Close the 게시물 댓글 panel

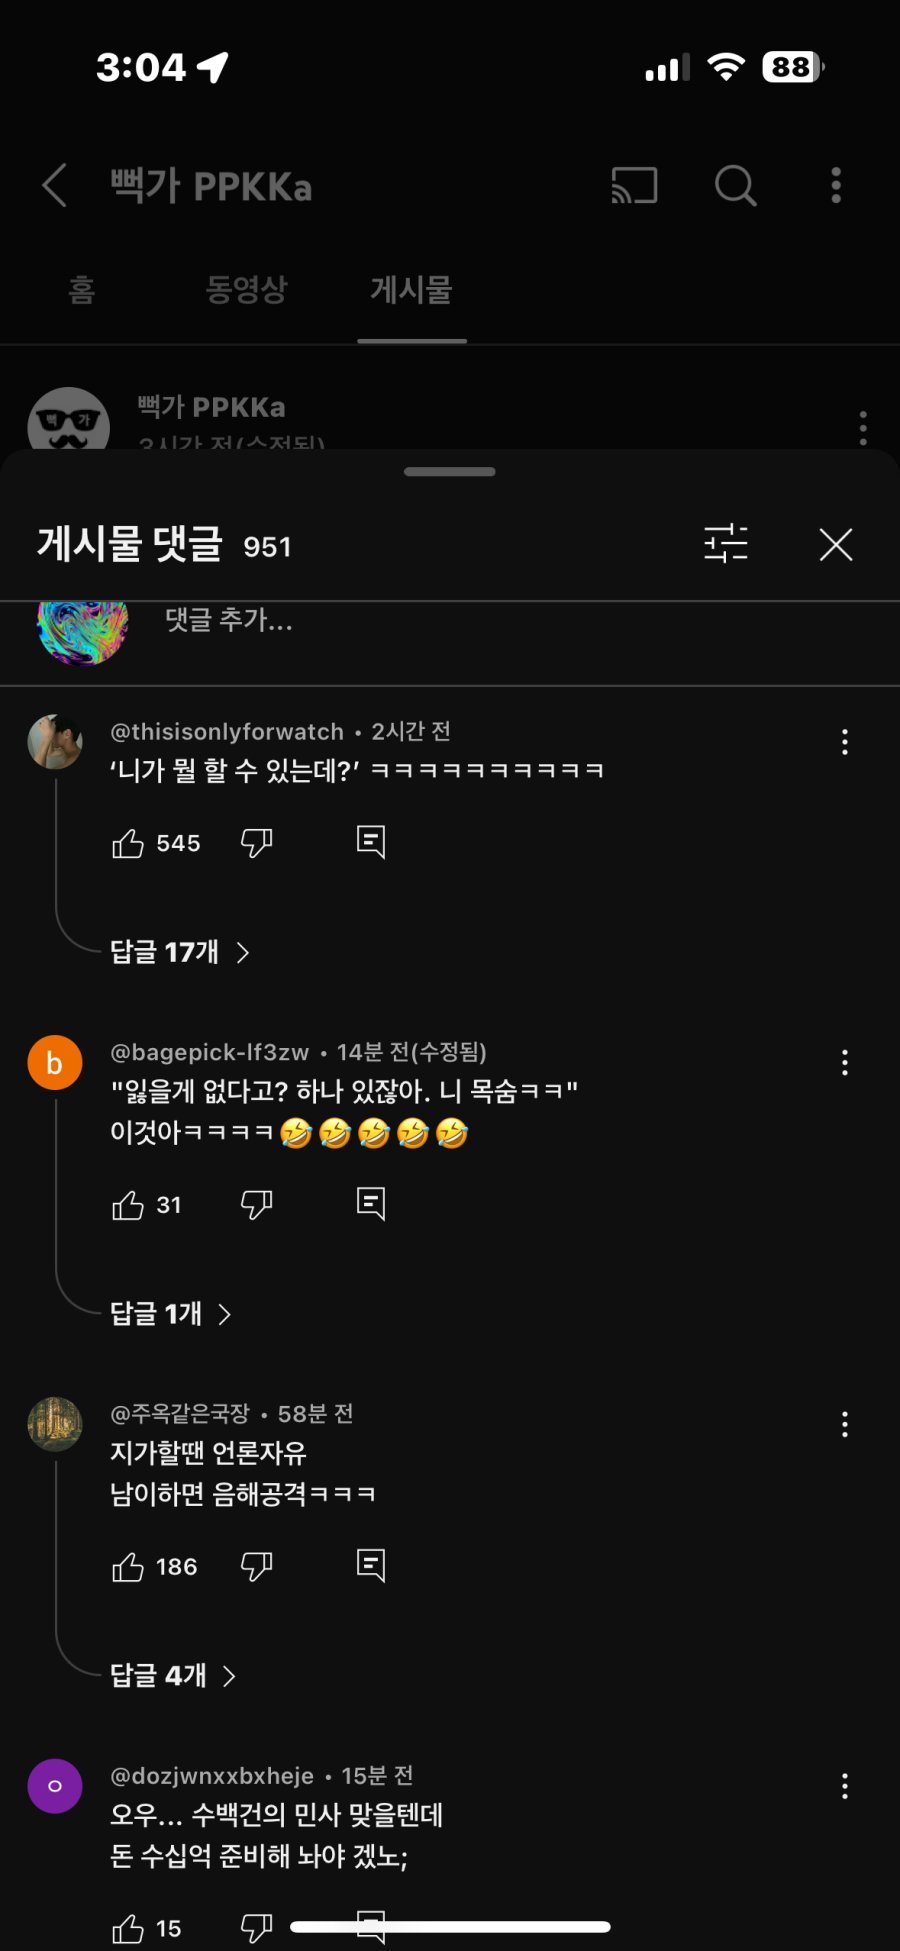[x=835, y=545]
